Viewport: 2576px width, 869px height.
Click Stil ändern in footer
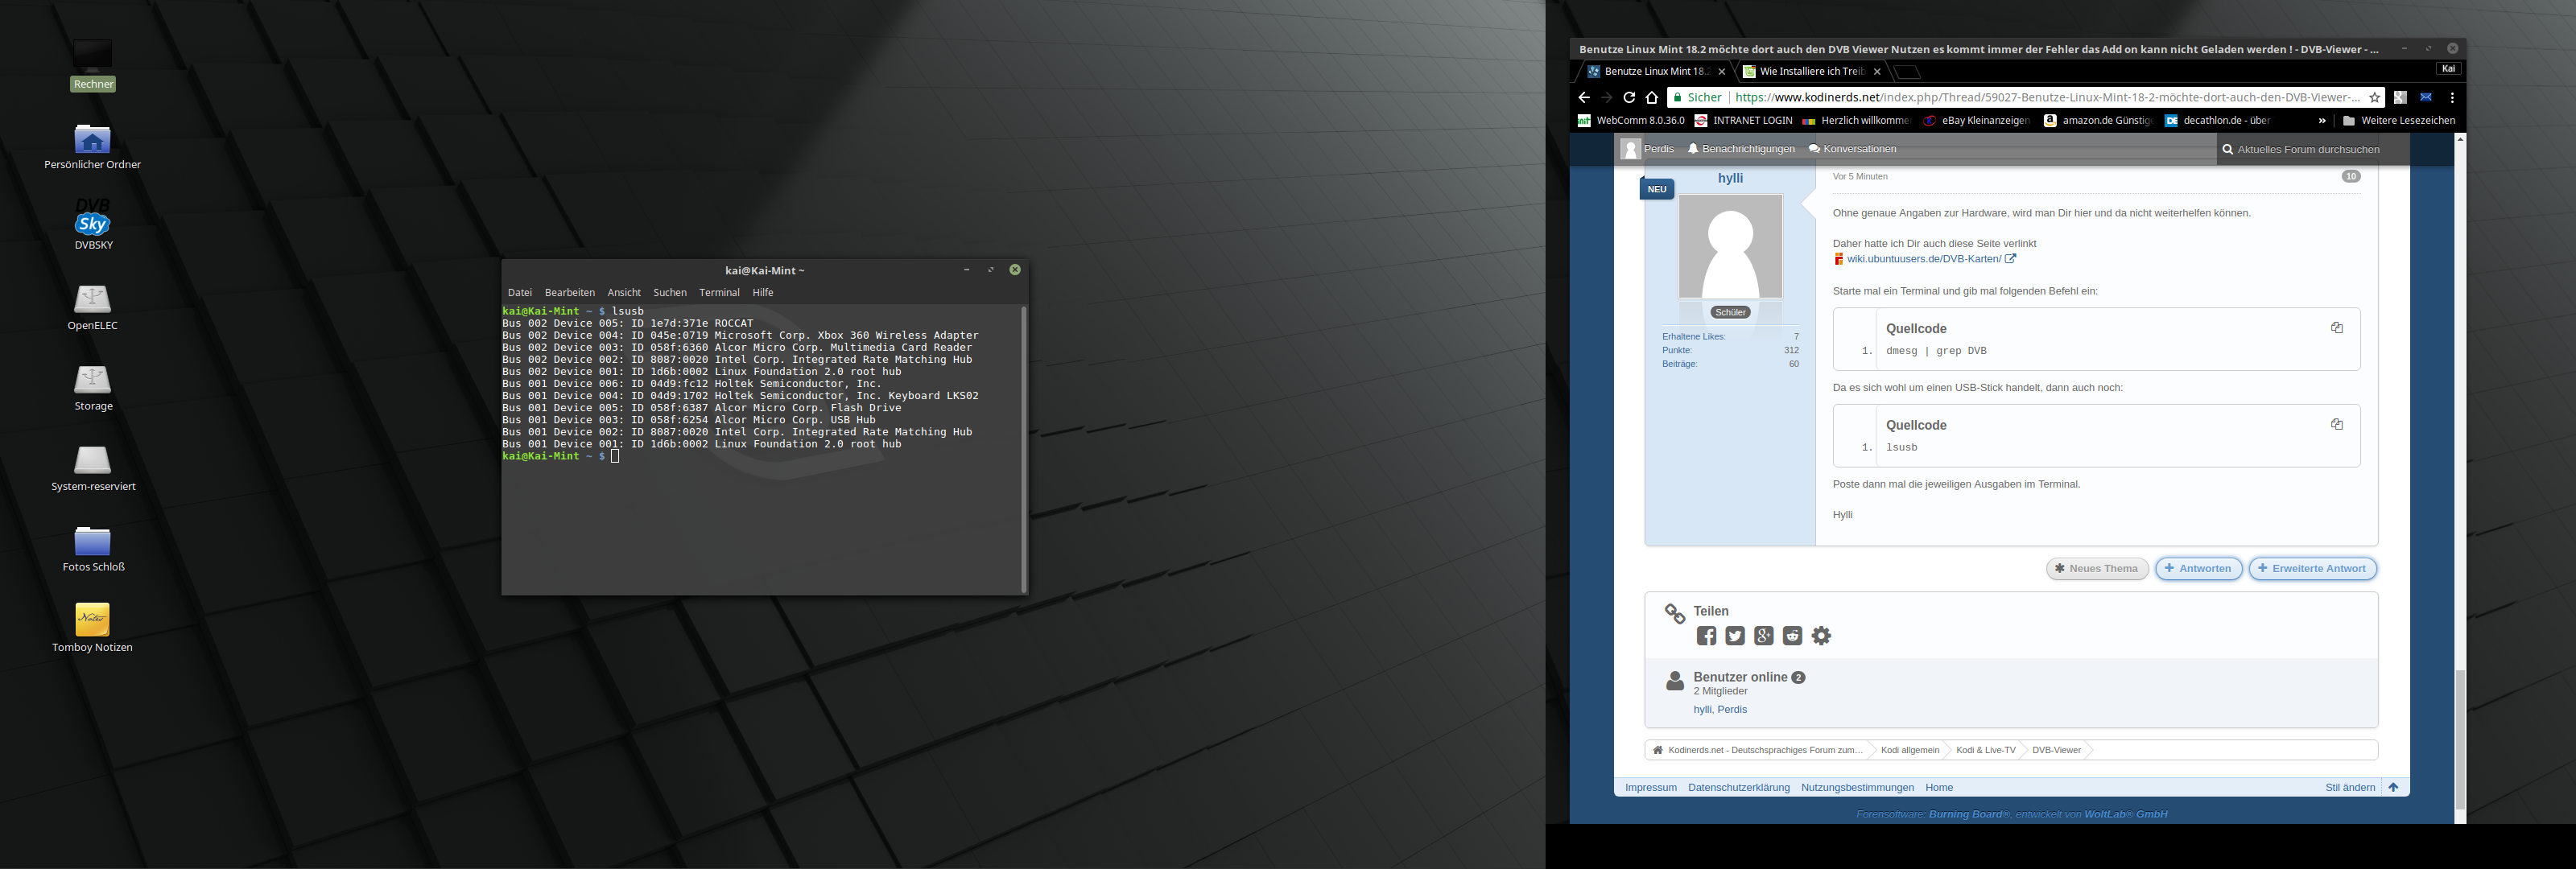click(2350, 787)
